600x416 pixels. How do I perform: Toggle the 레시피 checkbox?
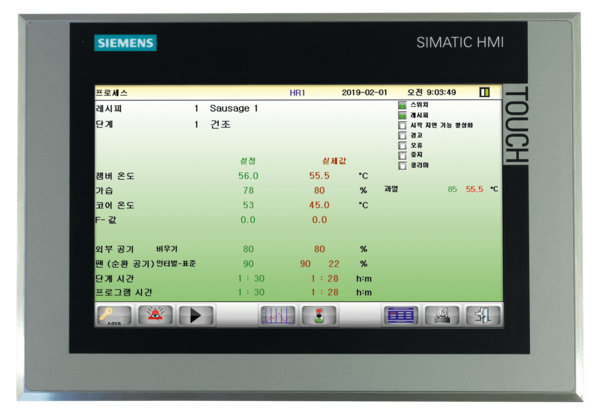(x=402, y=115)
